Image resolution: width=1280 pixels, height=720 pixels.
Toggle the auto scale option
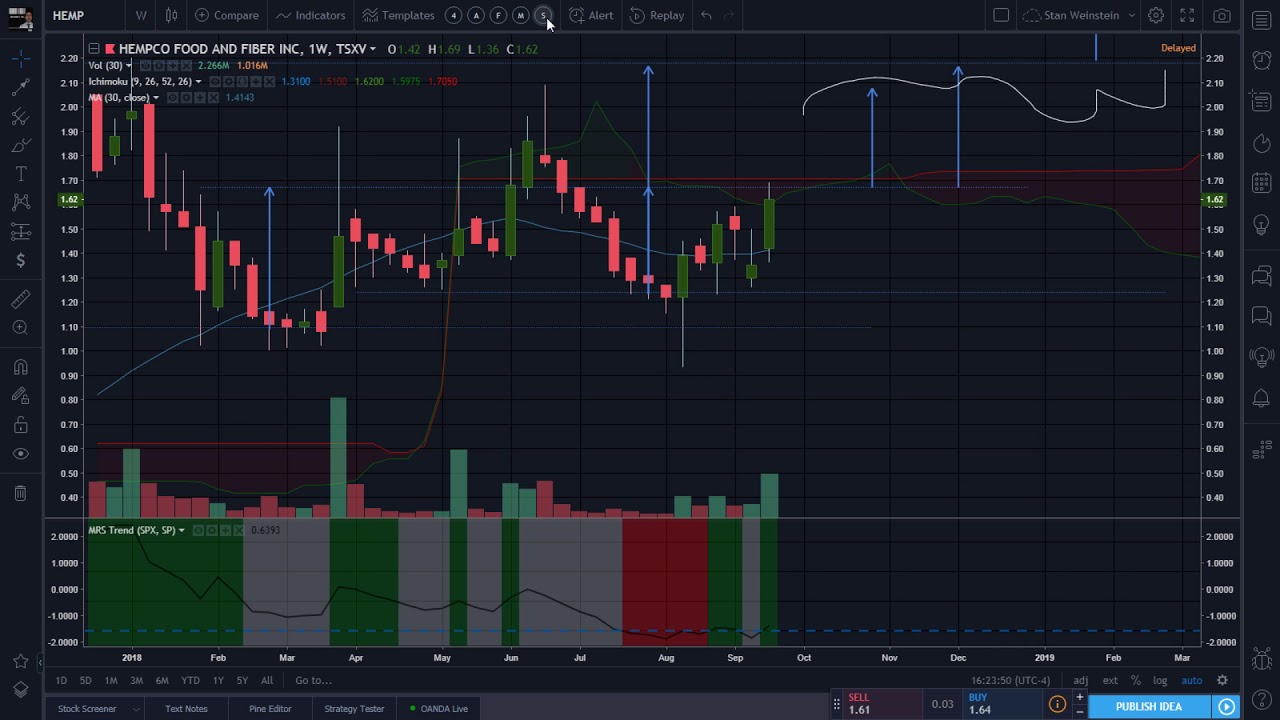pos(1191,681)
